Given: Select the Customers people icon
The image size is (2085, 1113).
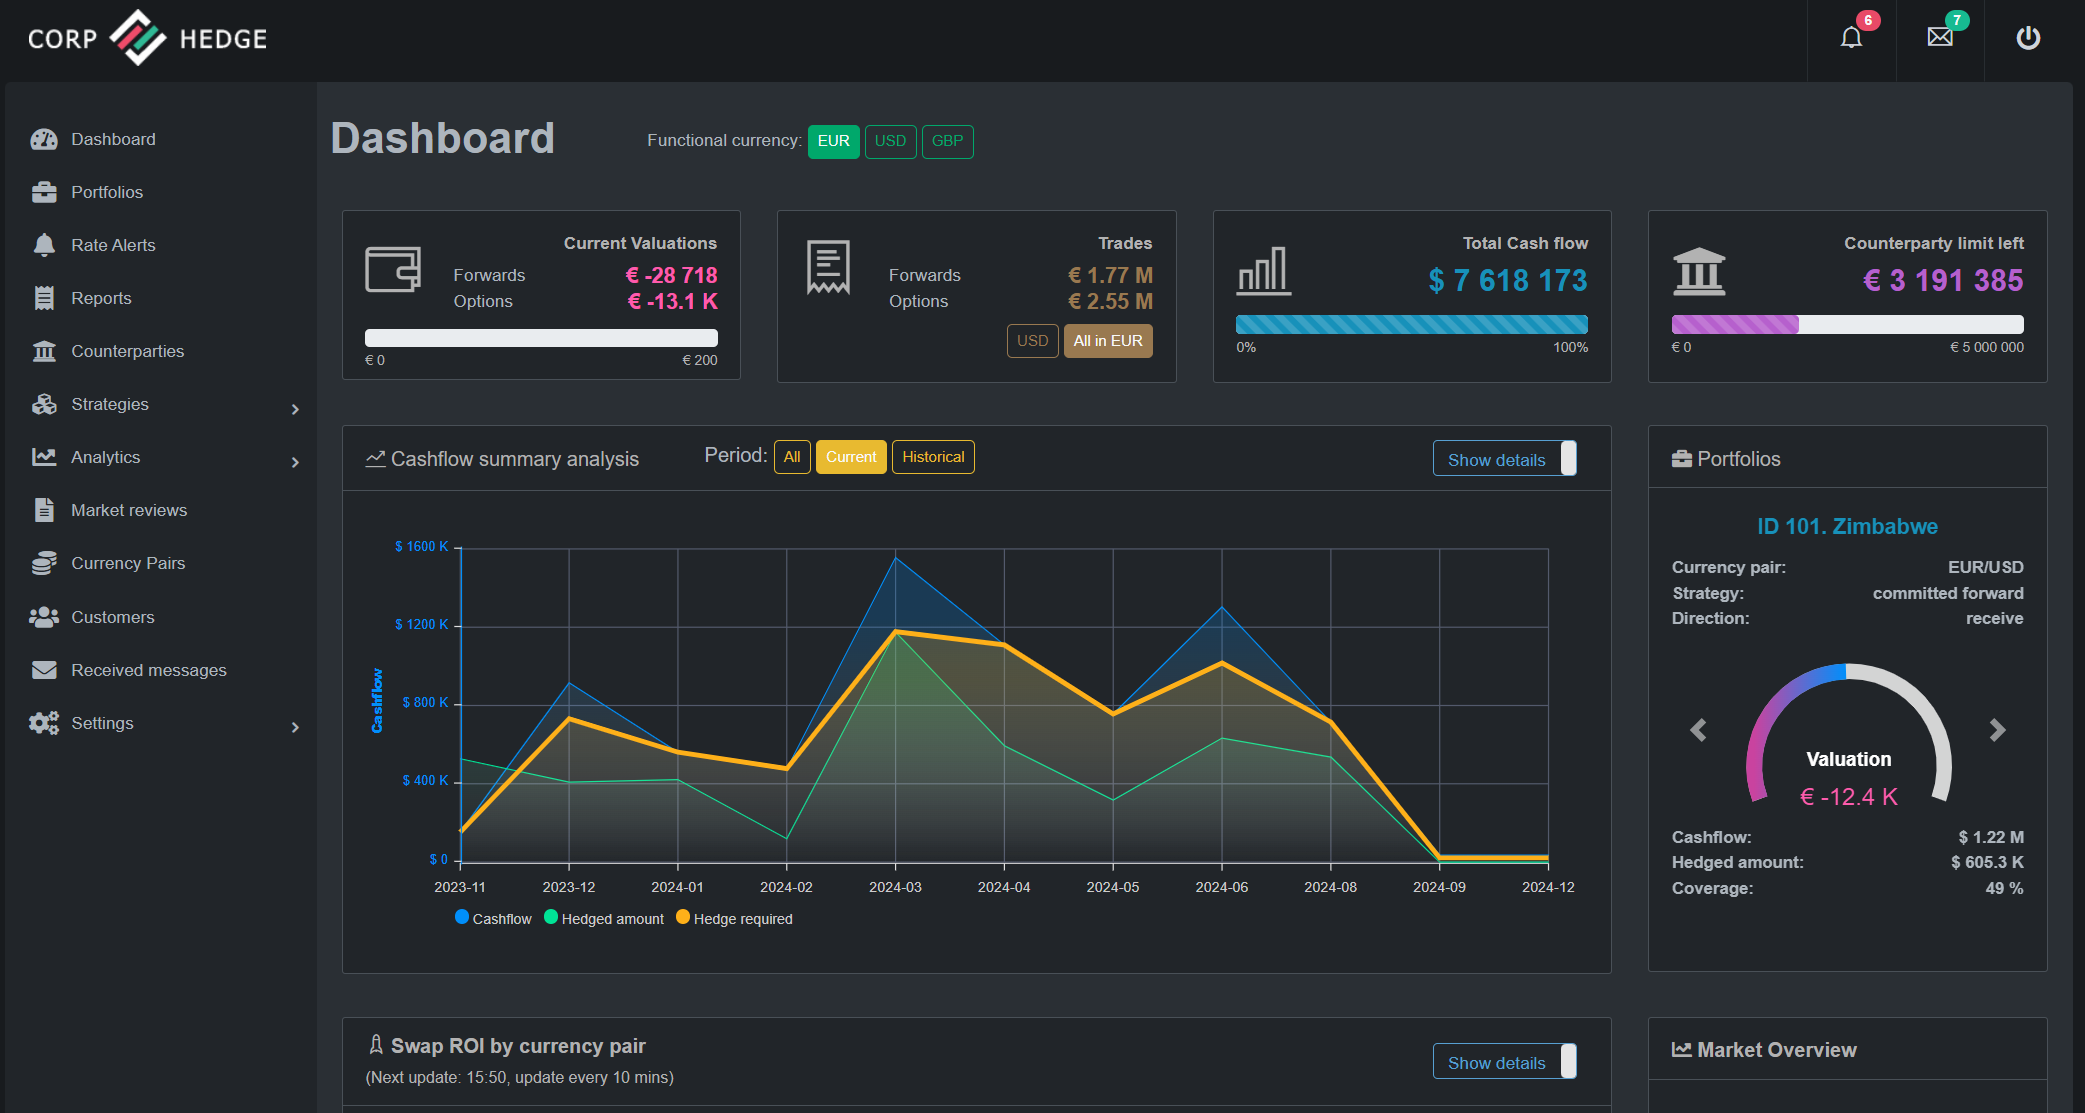Looking at the screenshot, I should (x=44, y=617).
